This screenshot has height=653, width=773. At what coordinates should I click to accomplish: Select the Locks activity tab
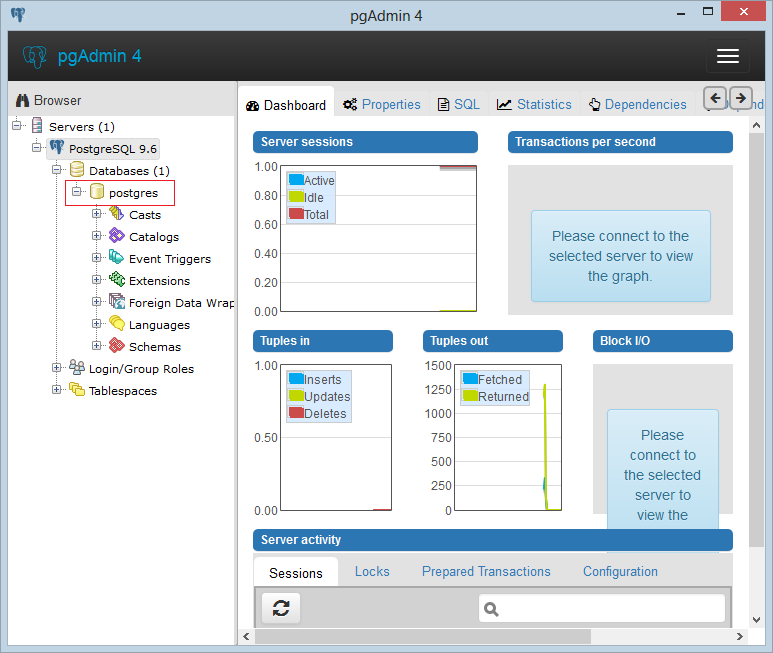372,572
